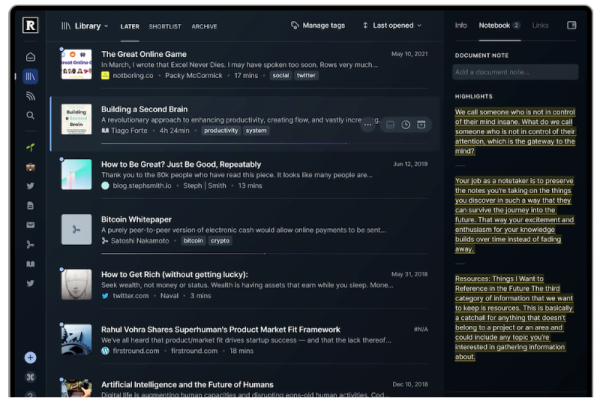Click the archive box icon on Building a Second Brain
The image size is (600, 401).
point(421,125)
